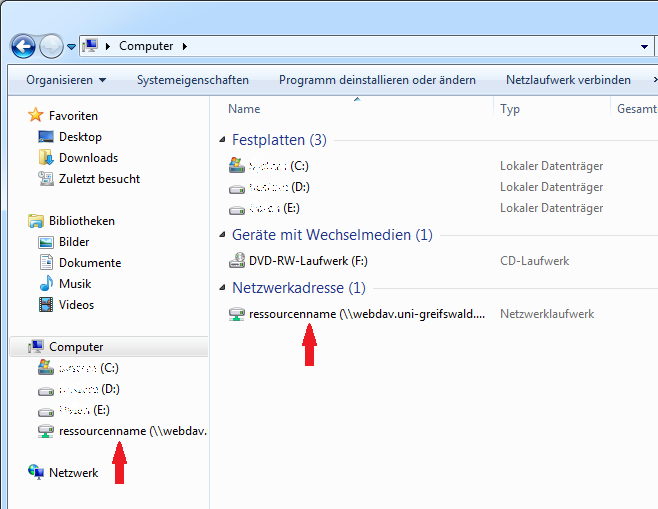Image resolution: width=658 pixels, height=509 pixels.
Task: Open the DVD-RW-Laufwerk (F:) drive icon
Action: (237, 261)
